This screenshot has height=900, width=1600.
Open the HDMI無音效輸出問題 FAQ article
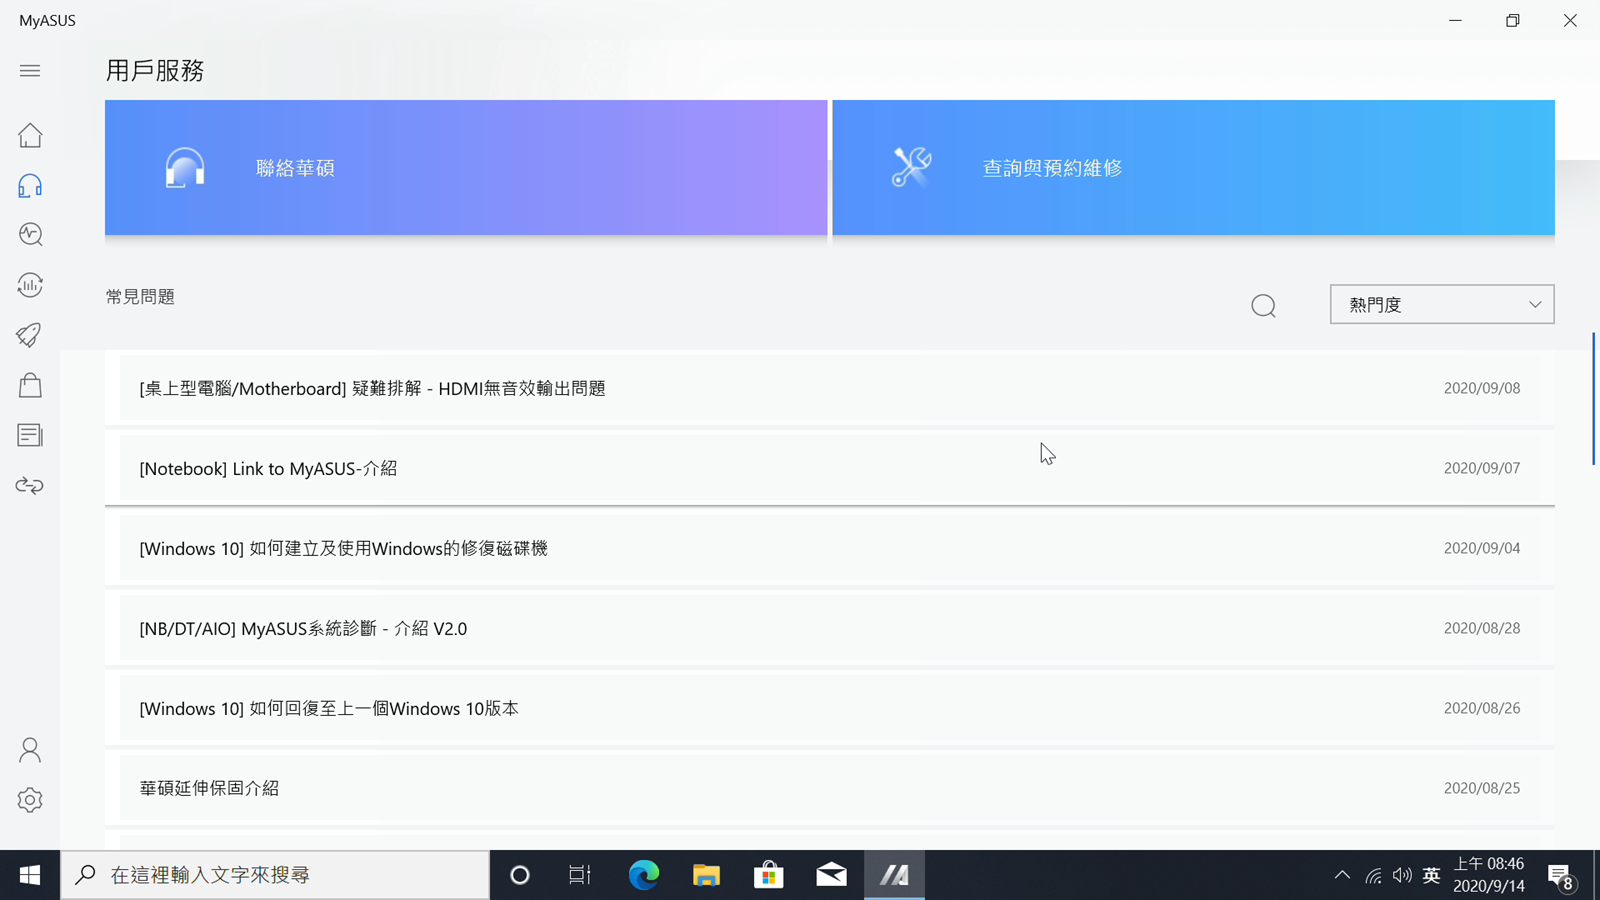(x=372, y=388)
